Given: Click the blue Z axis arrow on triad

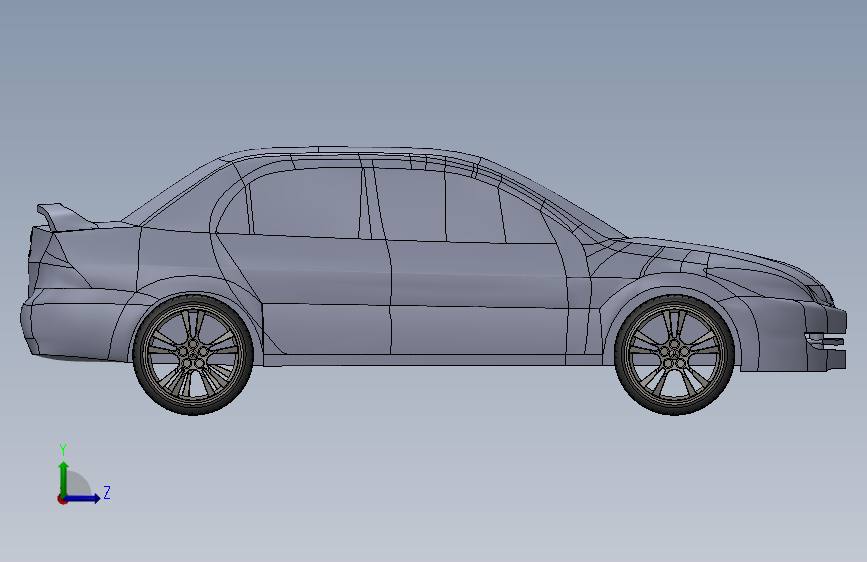Looking at the screenshot, I should [83, 498].
